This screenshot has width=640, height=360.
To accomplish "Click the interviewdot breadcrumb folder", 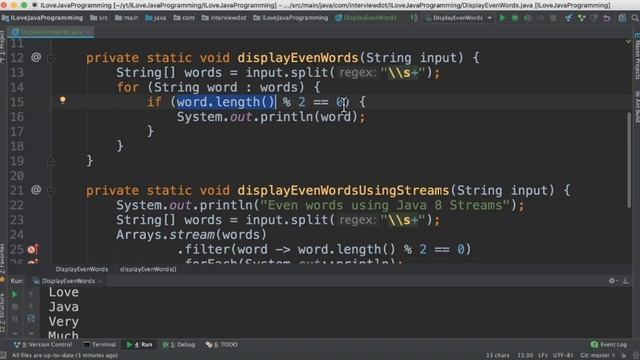I will pos(224,18).
